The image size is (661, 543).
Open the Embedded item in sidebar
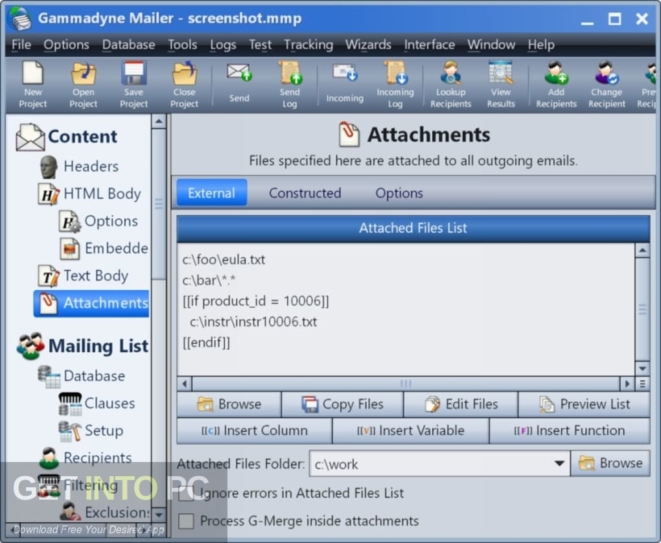click(116, 248)
